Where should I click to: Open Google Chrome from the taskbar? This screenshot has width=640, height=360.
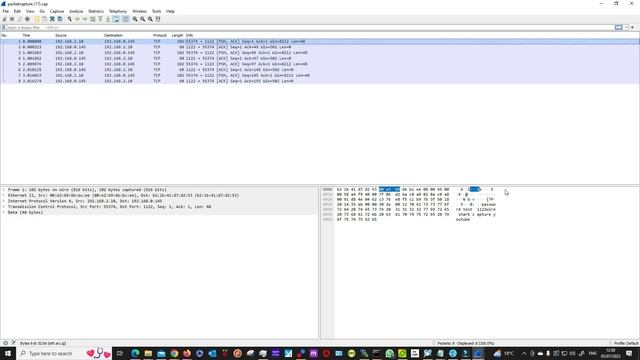pyautogui.click(x=174, y=353)
